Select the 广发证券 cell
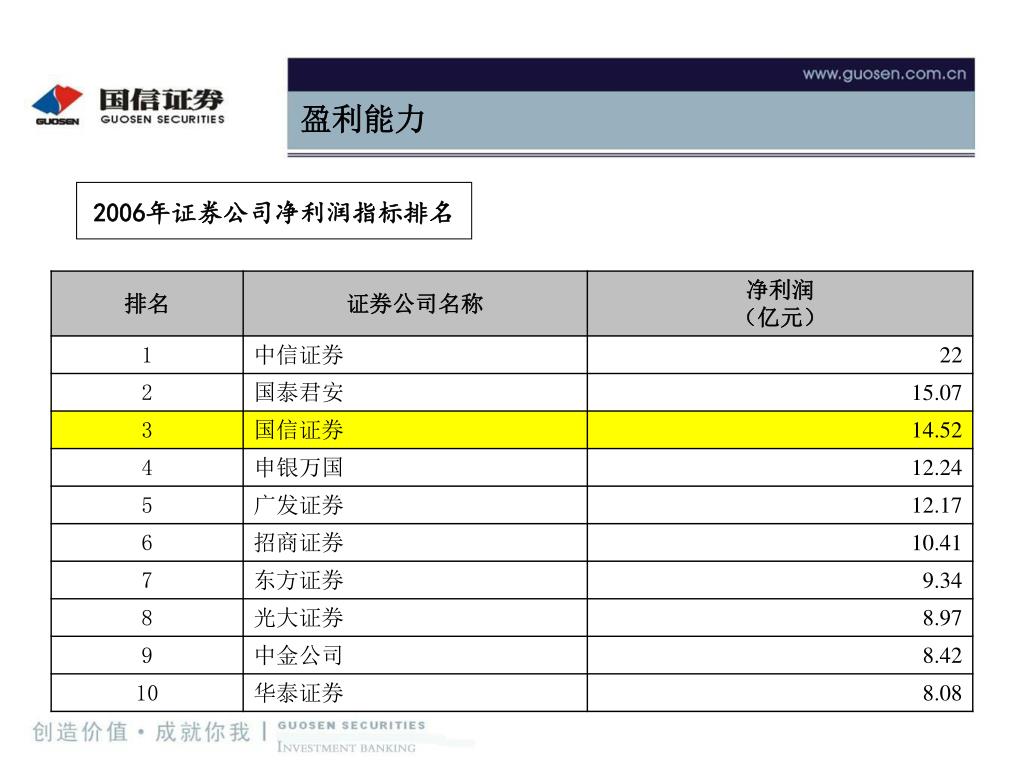The image size is (1024, 768). click(x=415, y=505)
